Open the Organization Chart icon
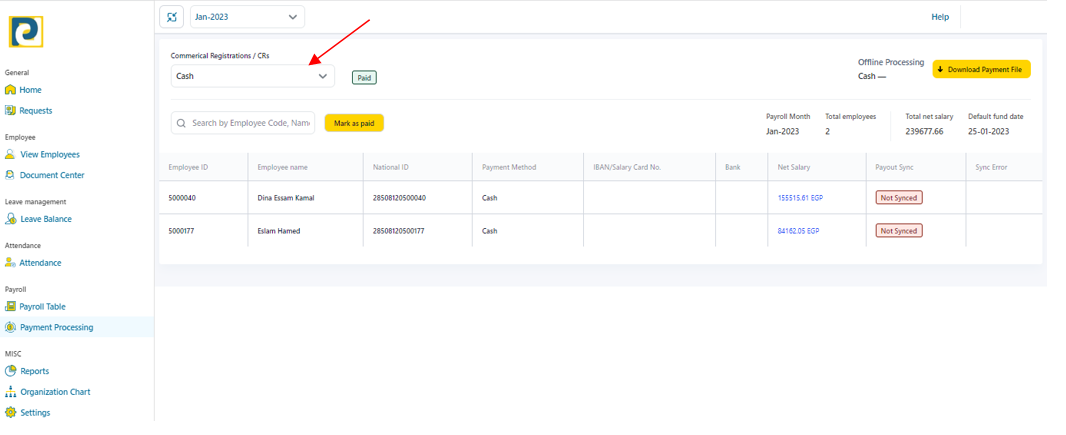1066x435 pixels. [x=10, y=392]
